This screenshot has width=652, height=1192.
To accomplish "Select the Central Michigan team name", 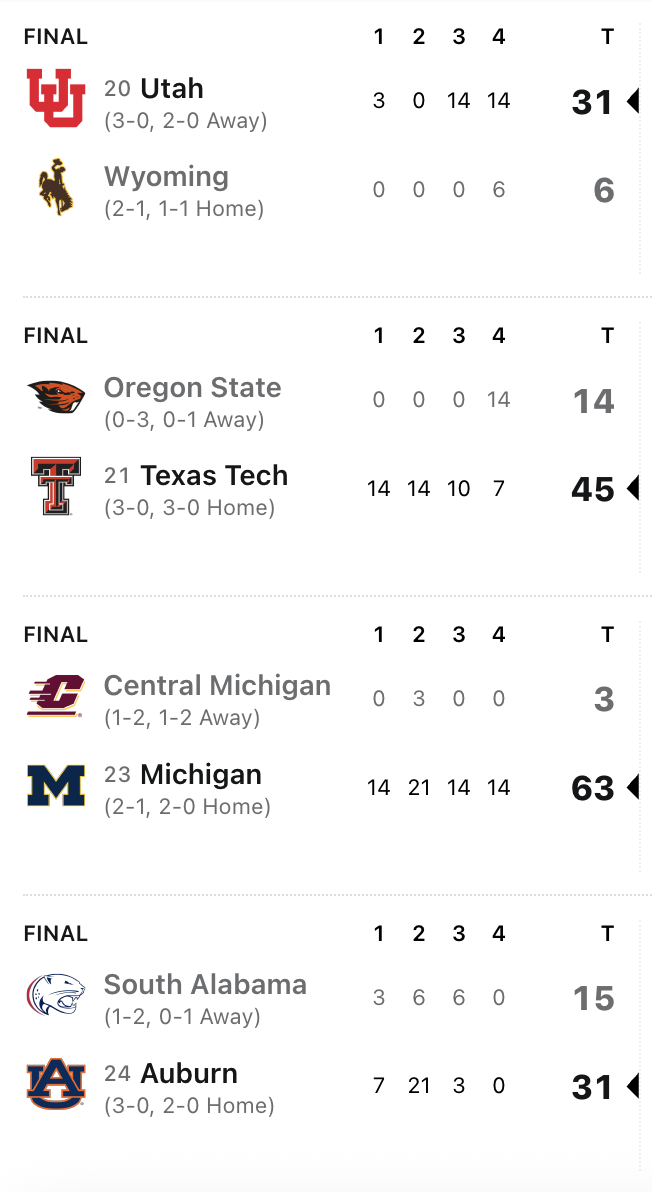I will [x=217, y=685].
